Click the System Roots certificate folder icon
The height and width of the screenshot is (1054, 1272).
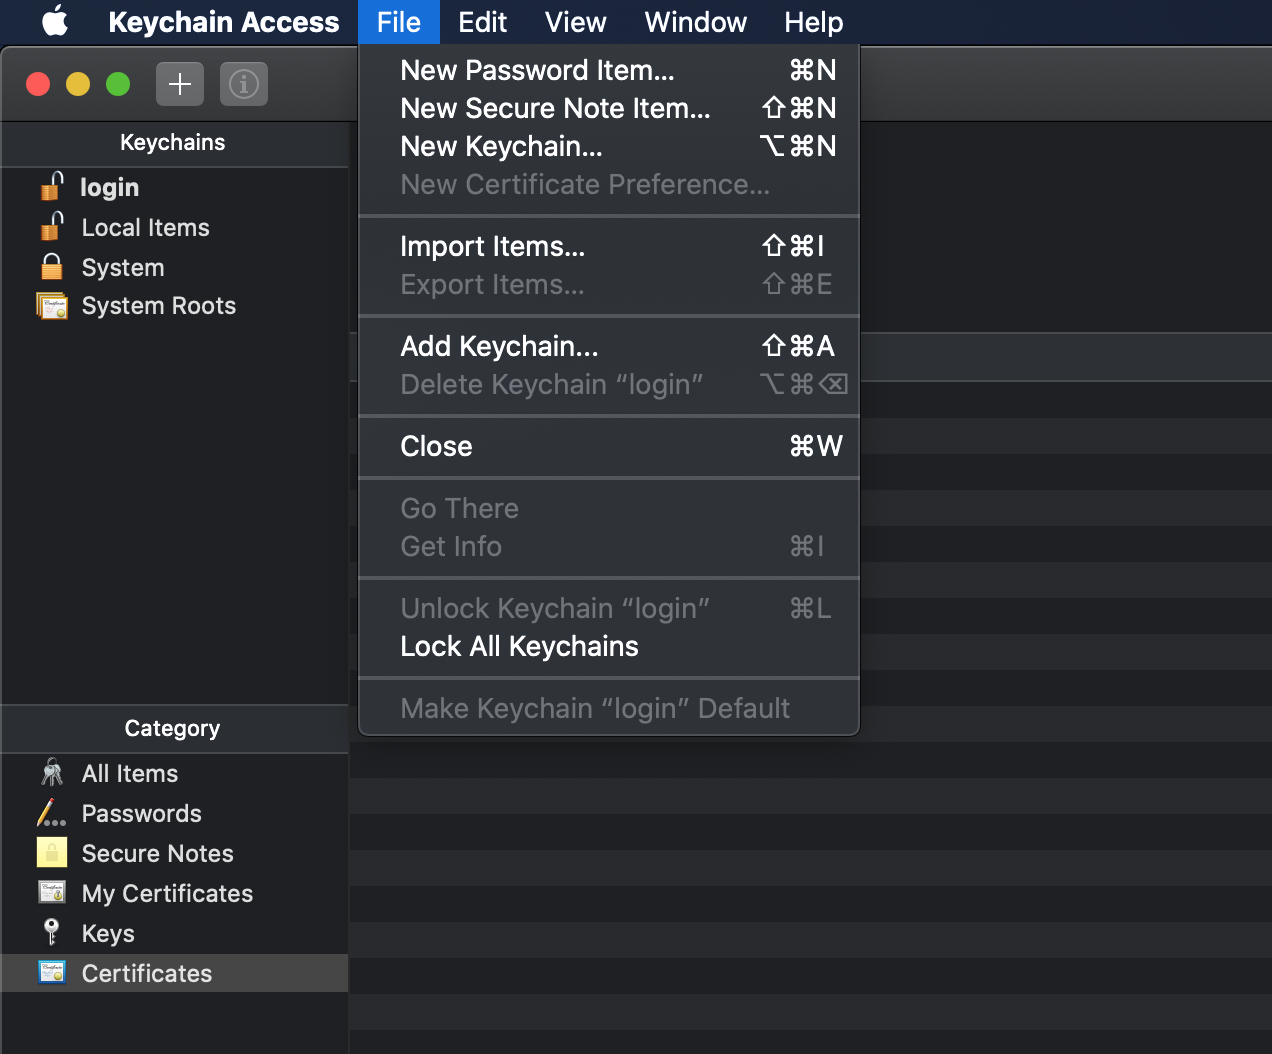click(52, 305)
